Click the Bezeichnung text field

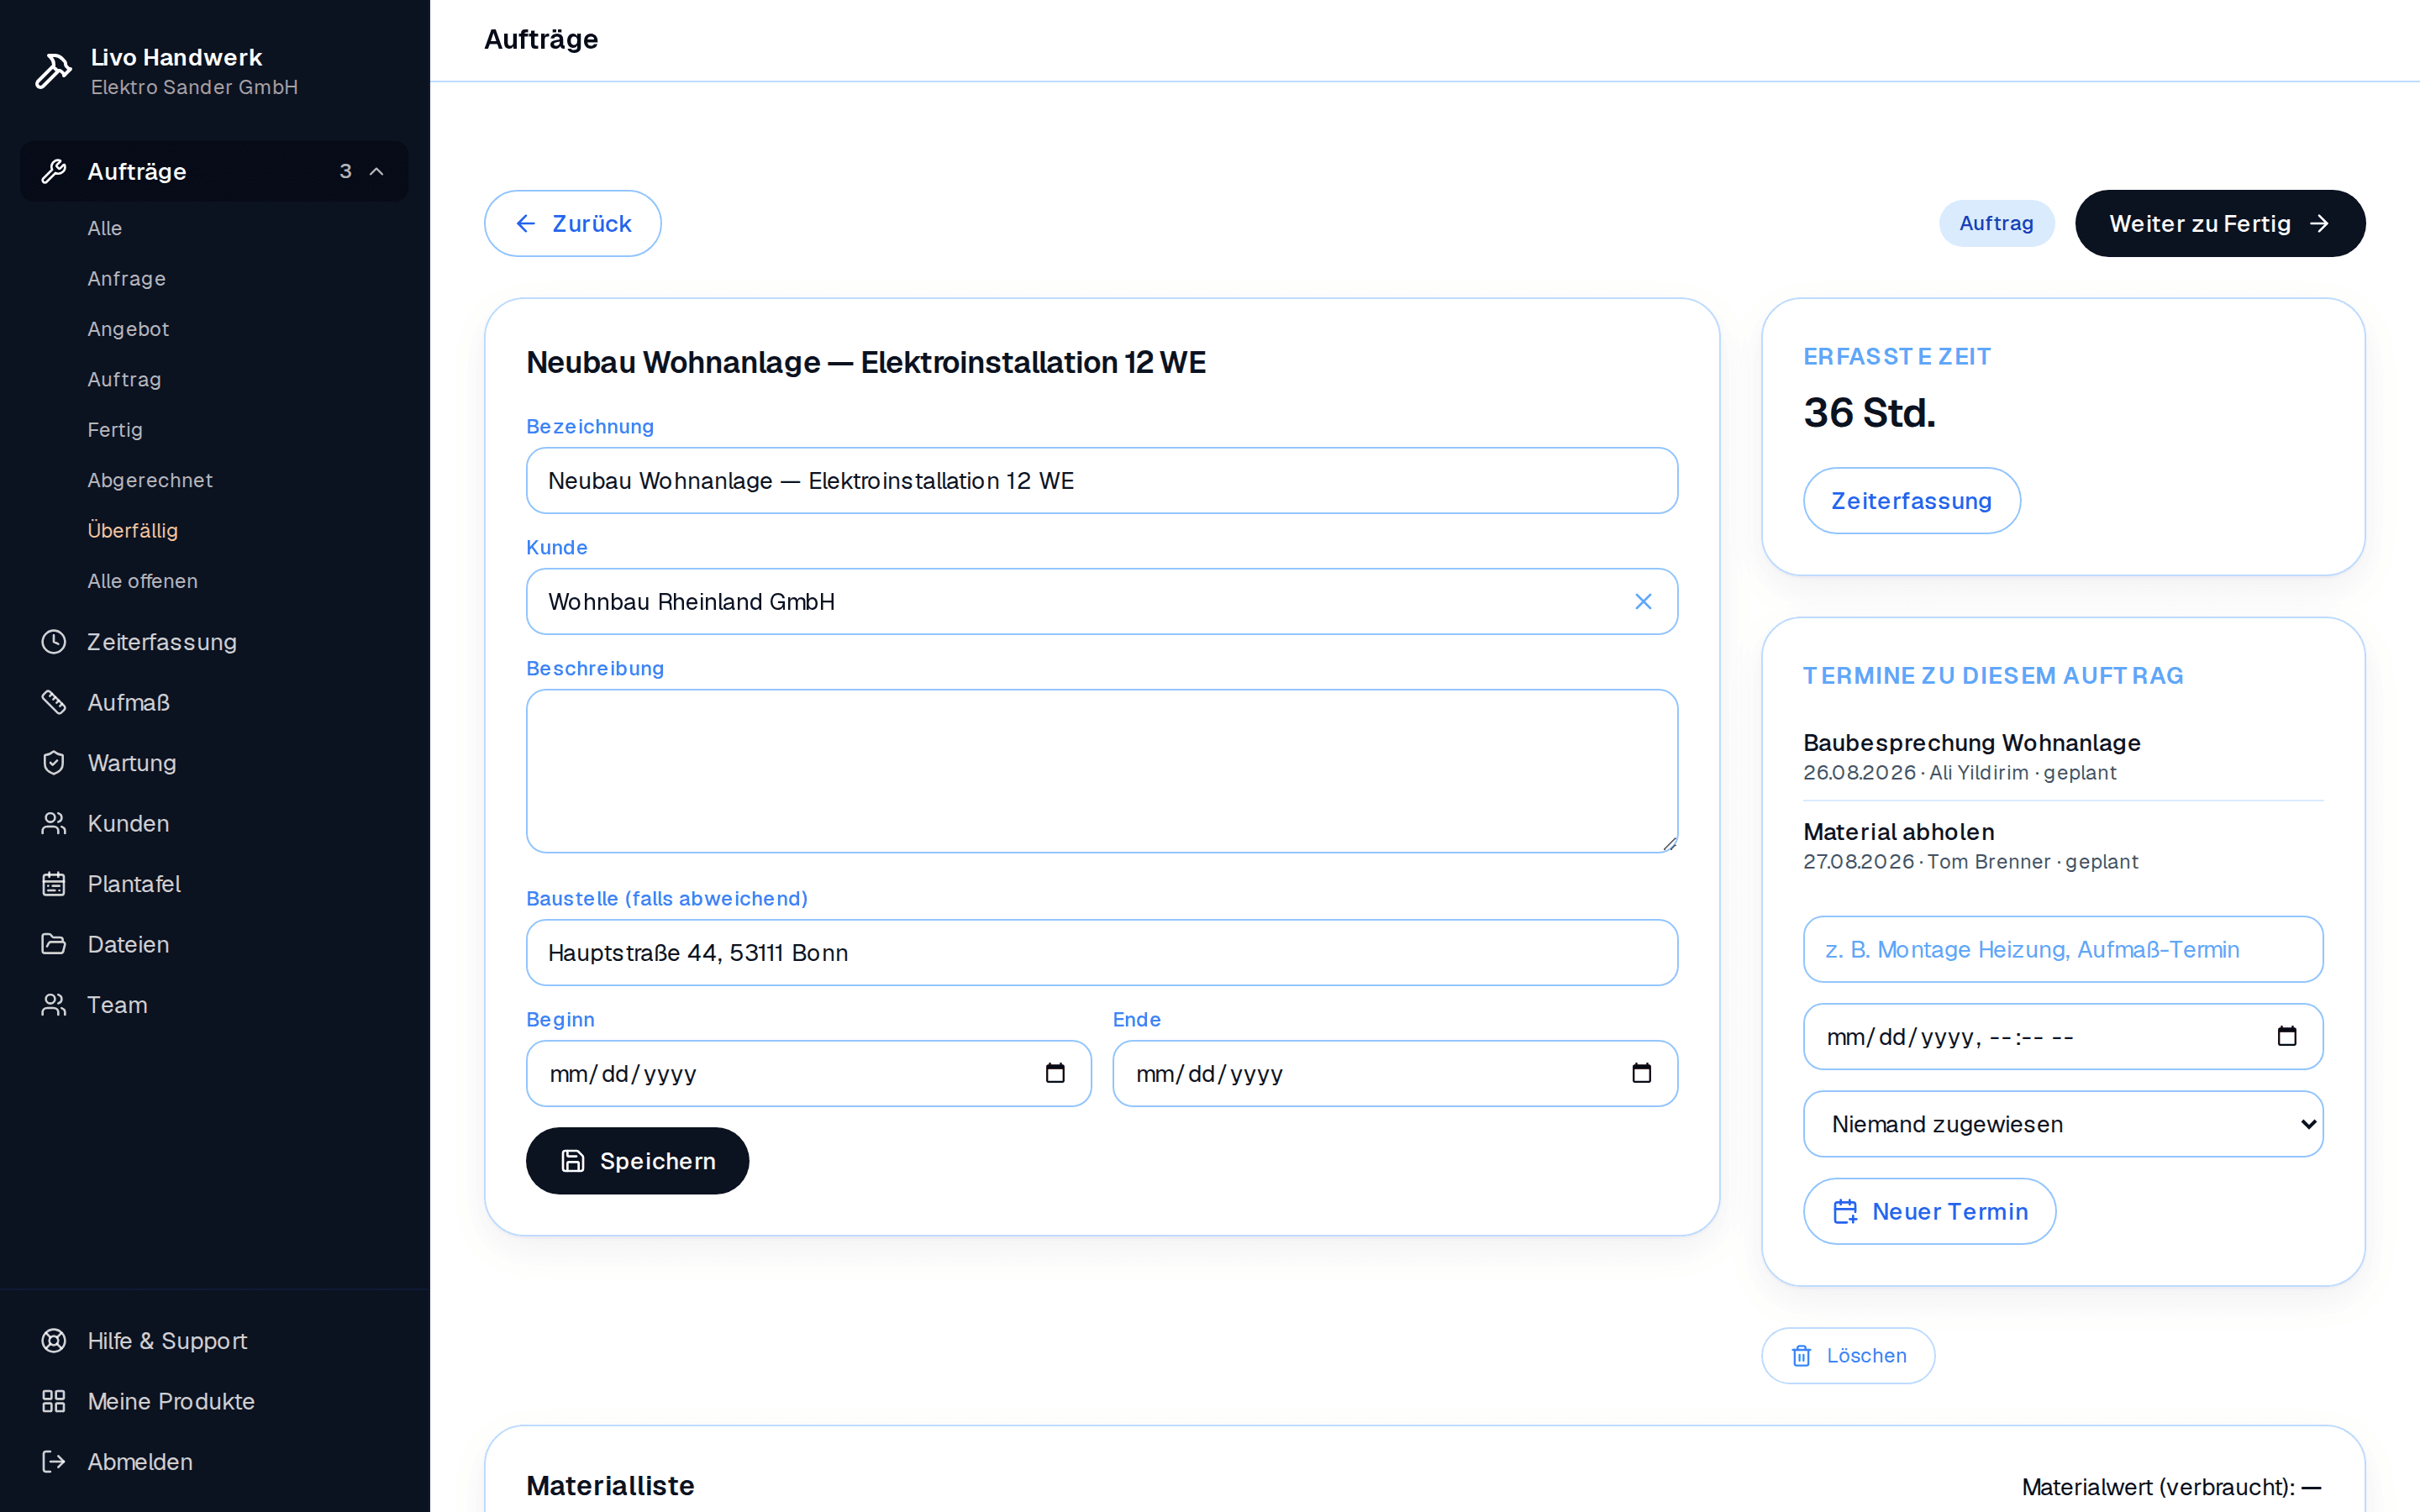coord(1101,480)
